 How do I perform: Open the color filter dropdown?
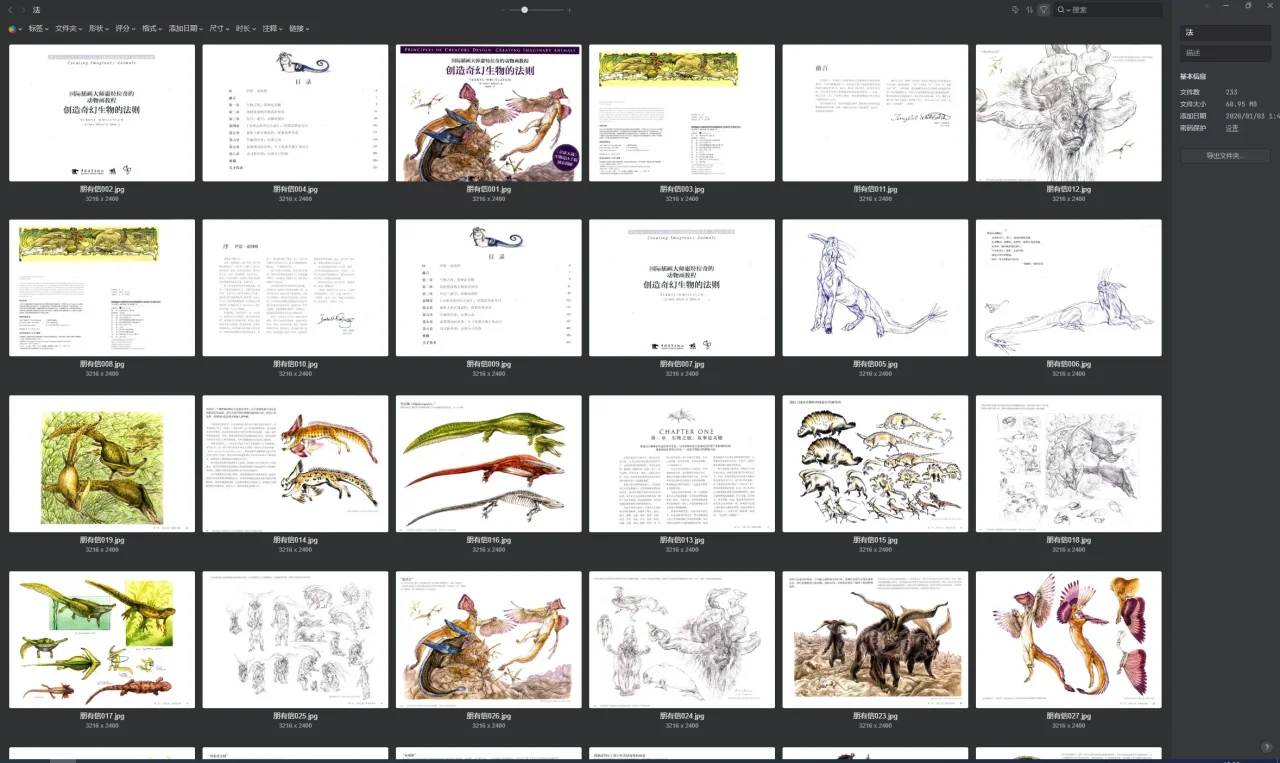[x=13, y=29]
